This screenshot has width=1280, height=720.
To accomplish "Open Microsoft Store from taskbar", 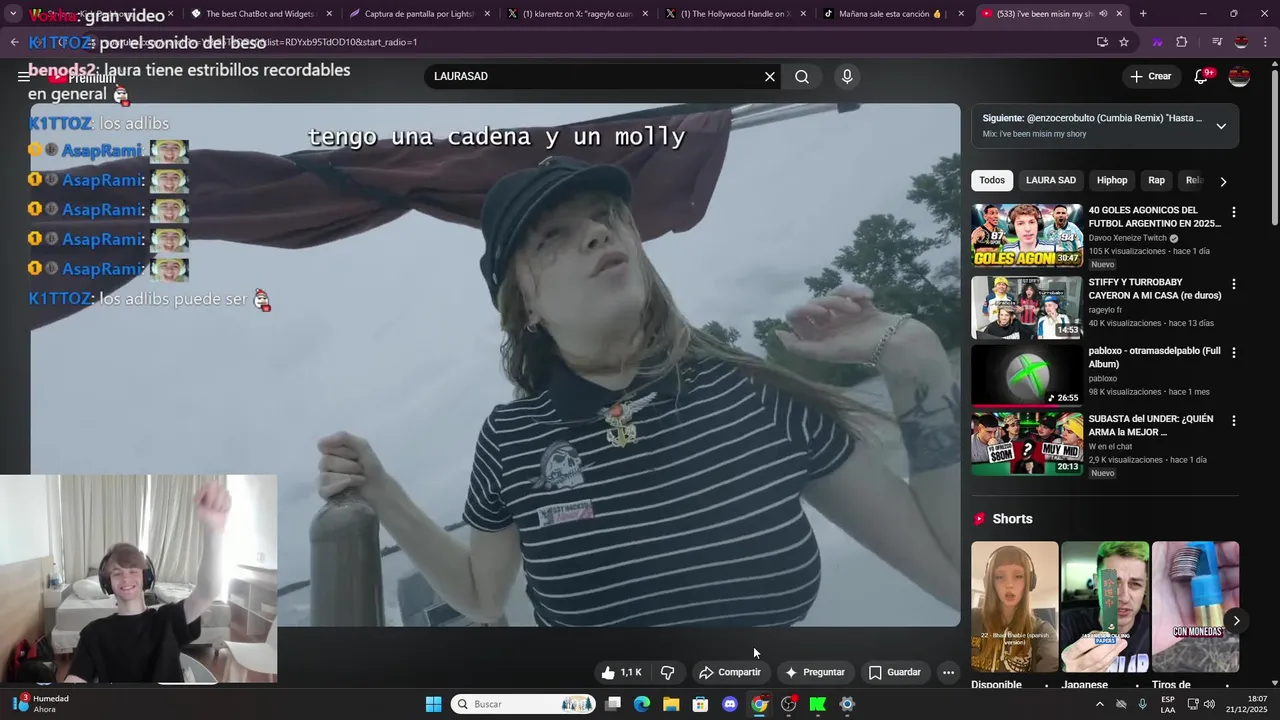I will [x=701, y=704].
